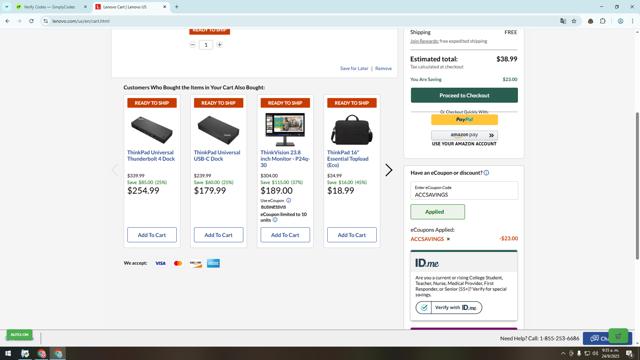View site information icon in address bar
This screenshot has height=360, width=640.
(45, 21)
